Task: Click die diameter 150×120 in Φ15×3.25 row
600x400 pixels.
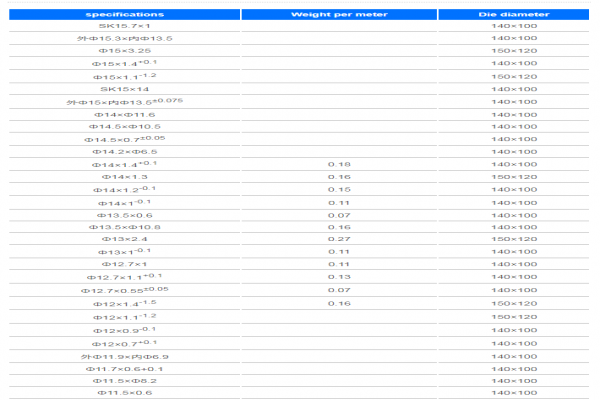Action: 514,51
